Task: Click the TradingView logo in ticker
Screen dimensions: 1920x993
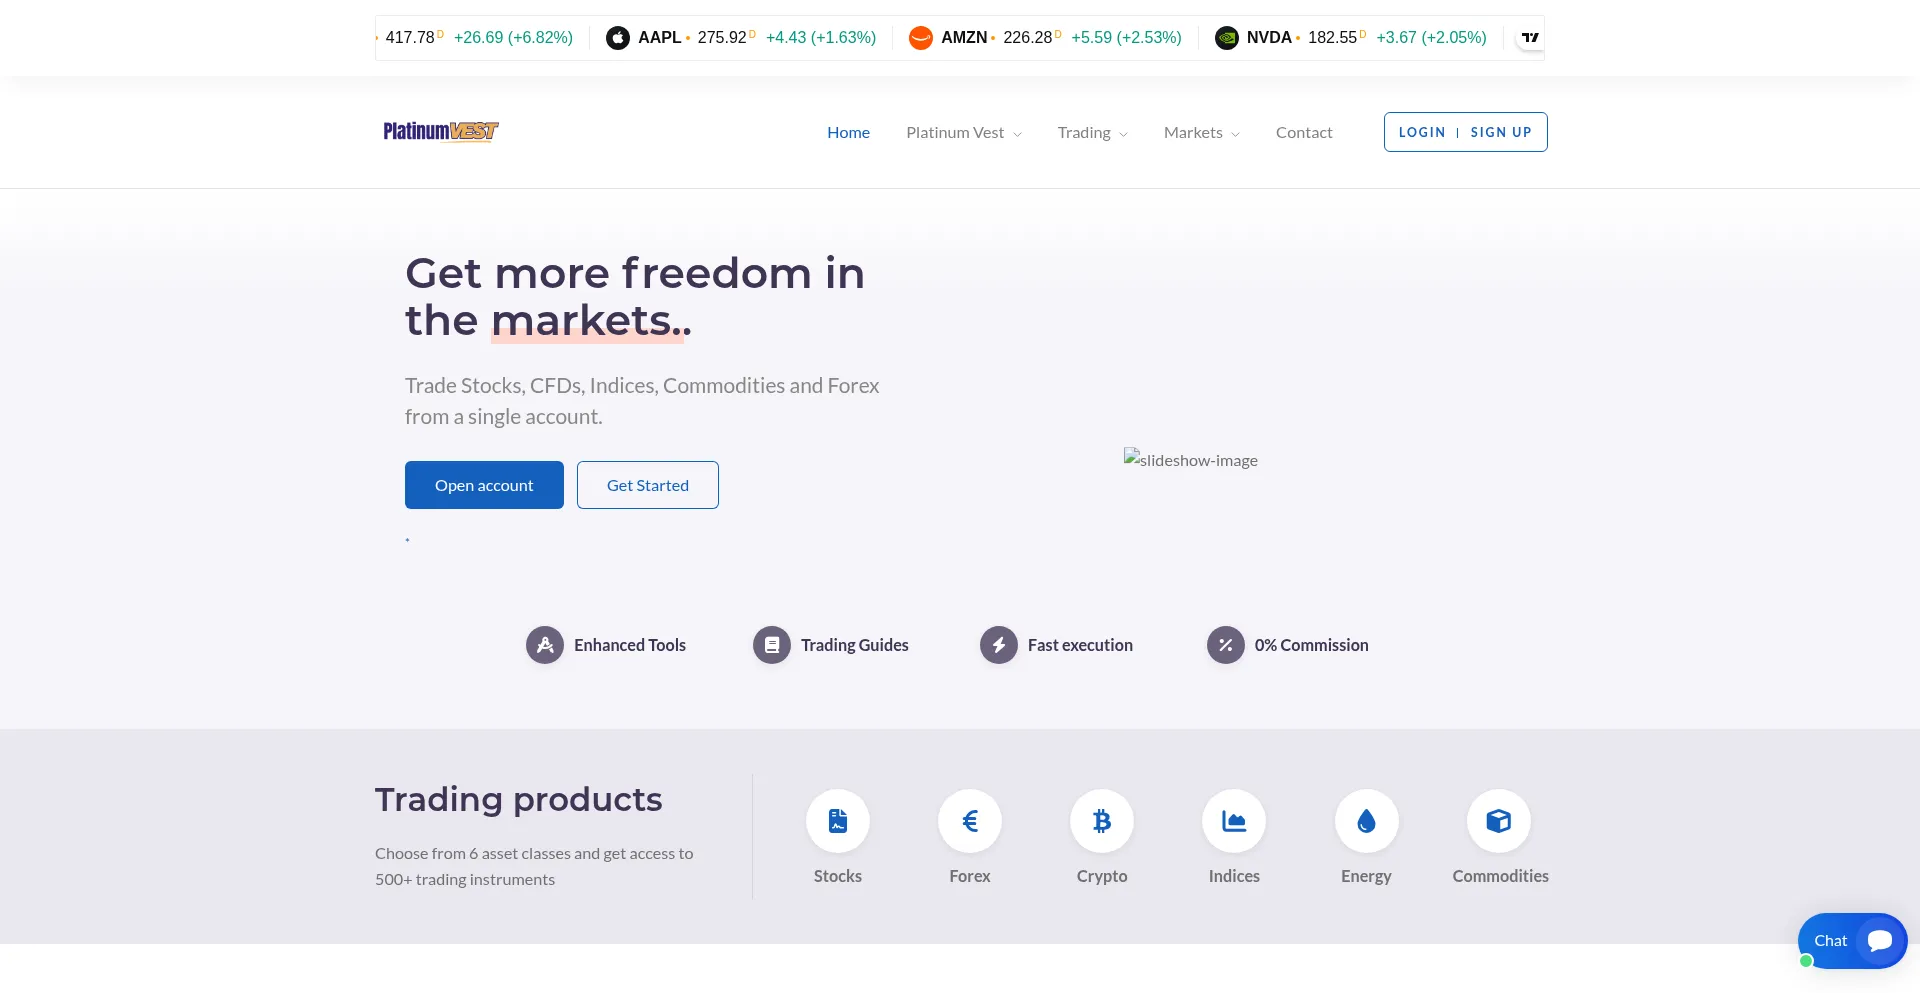Action: (1530, 38)
